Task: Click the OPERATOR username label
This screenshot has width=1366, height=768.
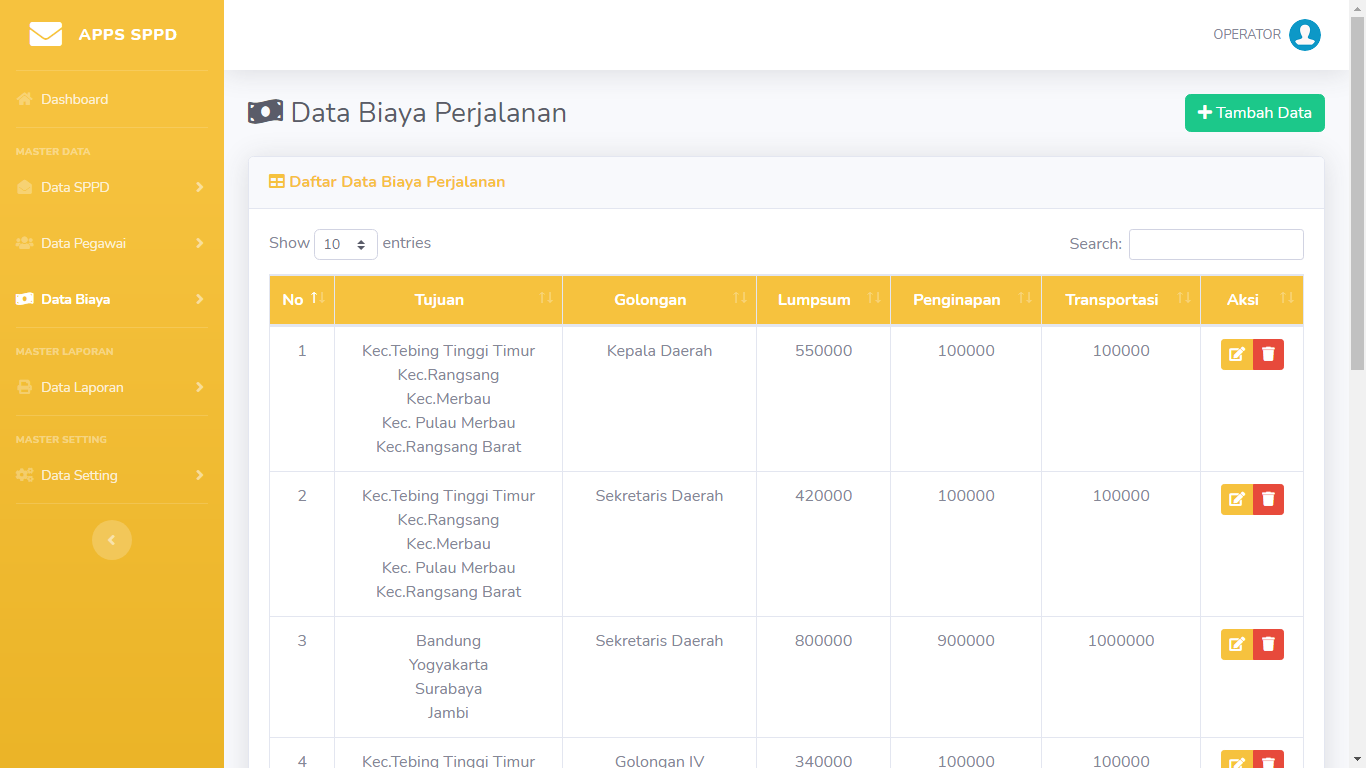Action: click(1247, 35)
